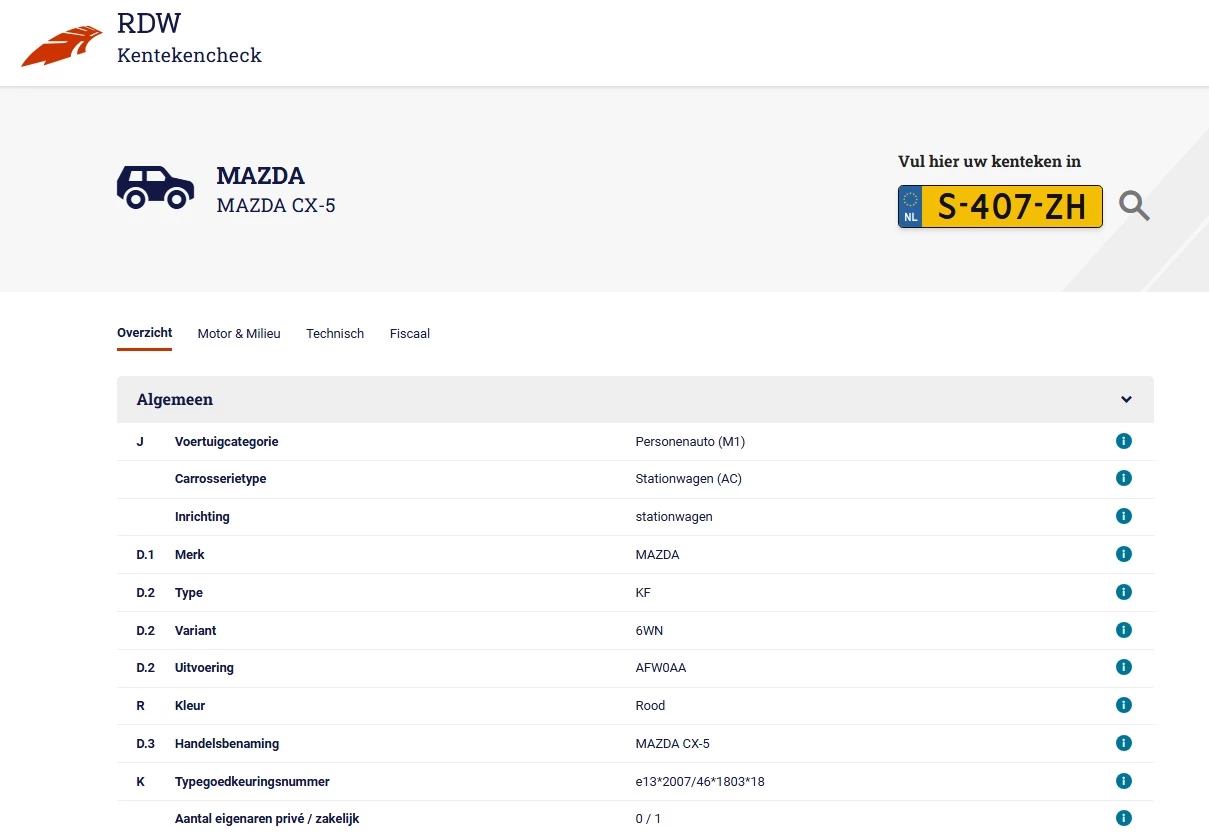The width and height of the screenshot is (1209, 838).
Task: Click the RDW feather logo
Action: point(62,45)
